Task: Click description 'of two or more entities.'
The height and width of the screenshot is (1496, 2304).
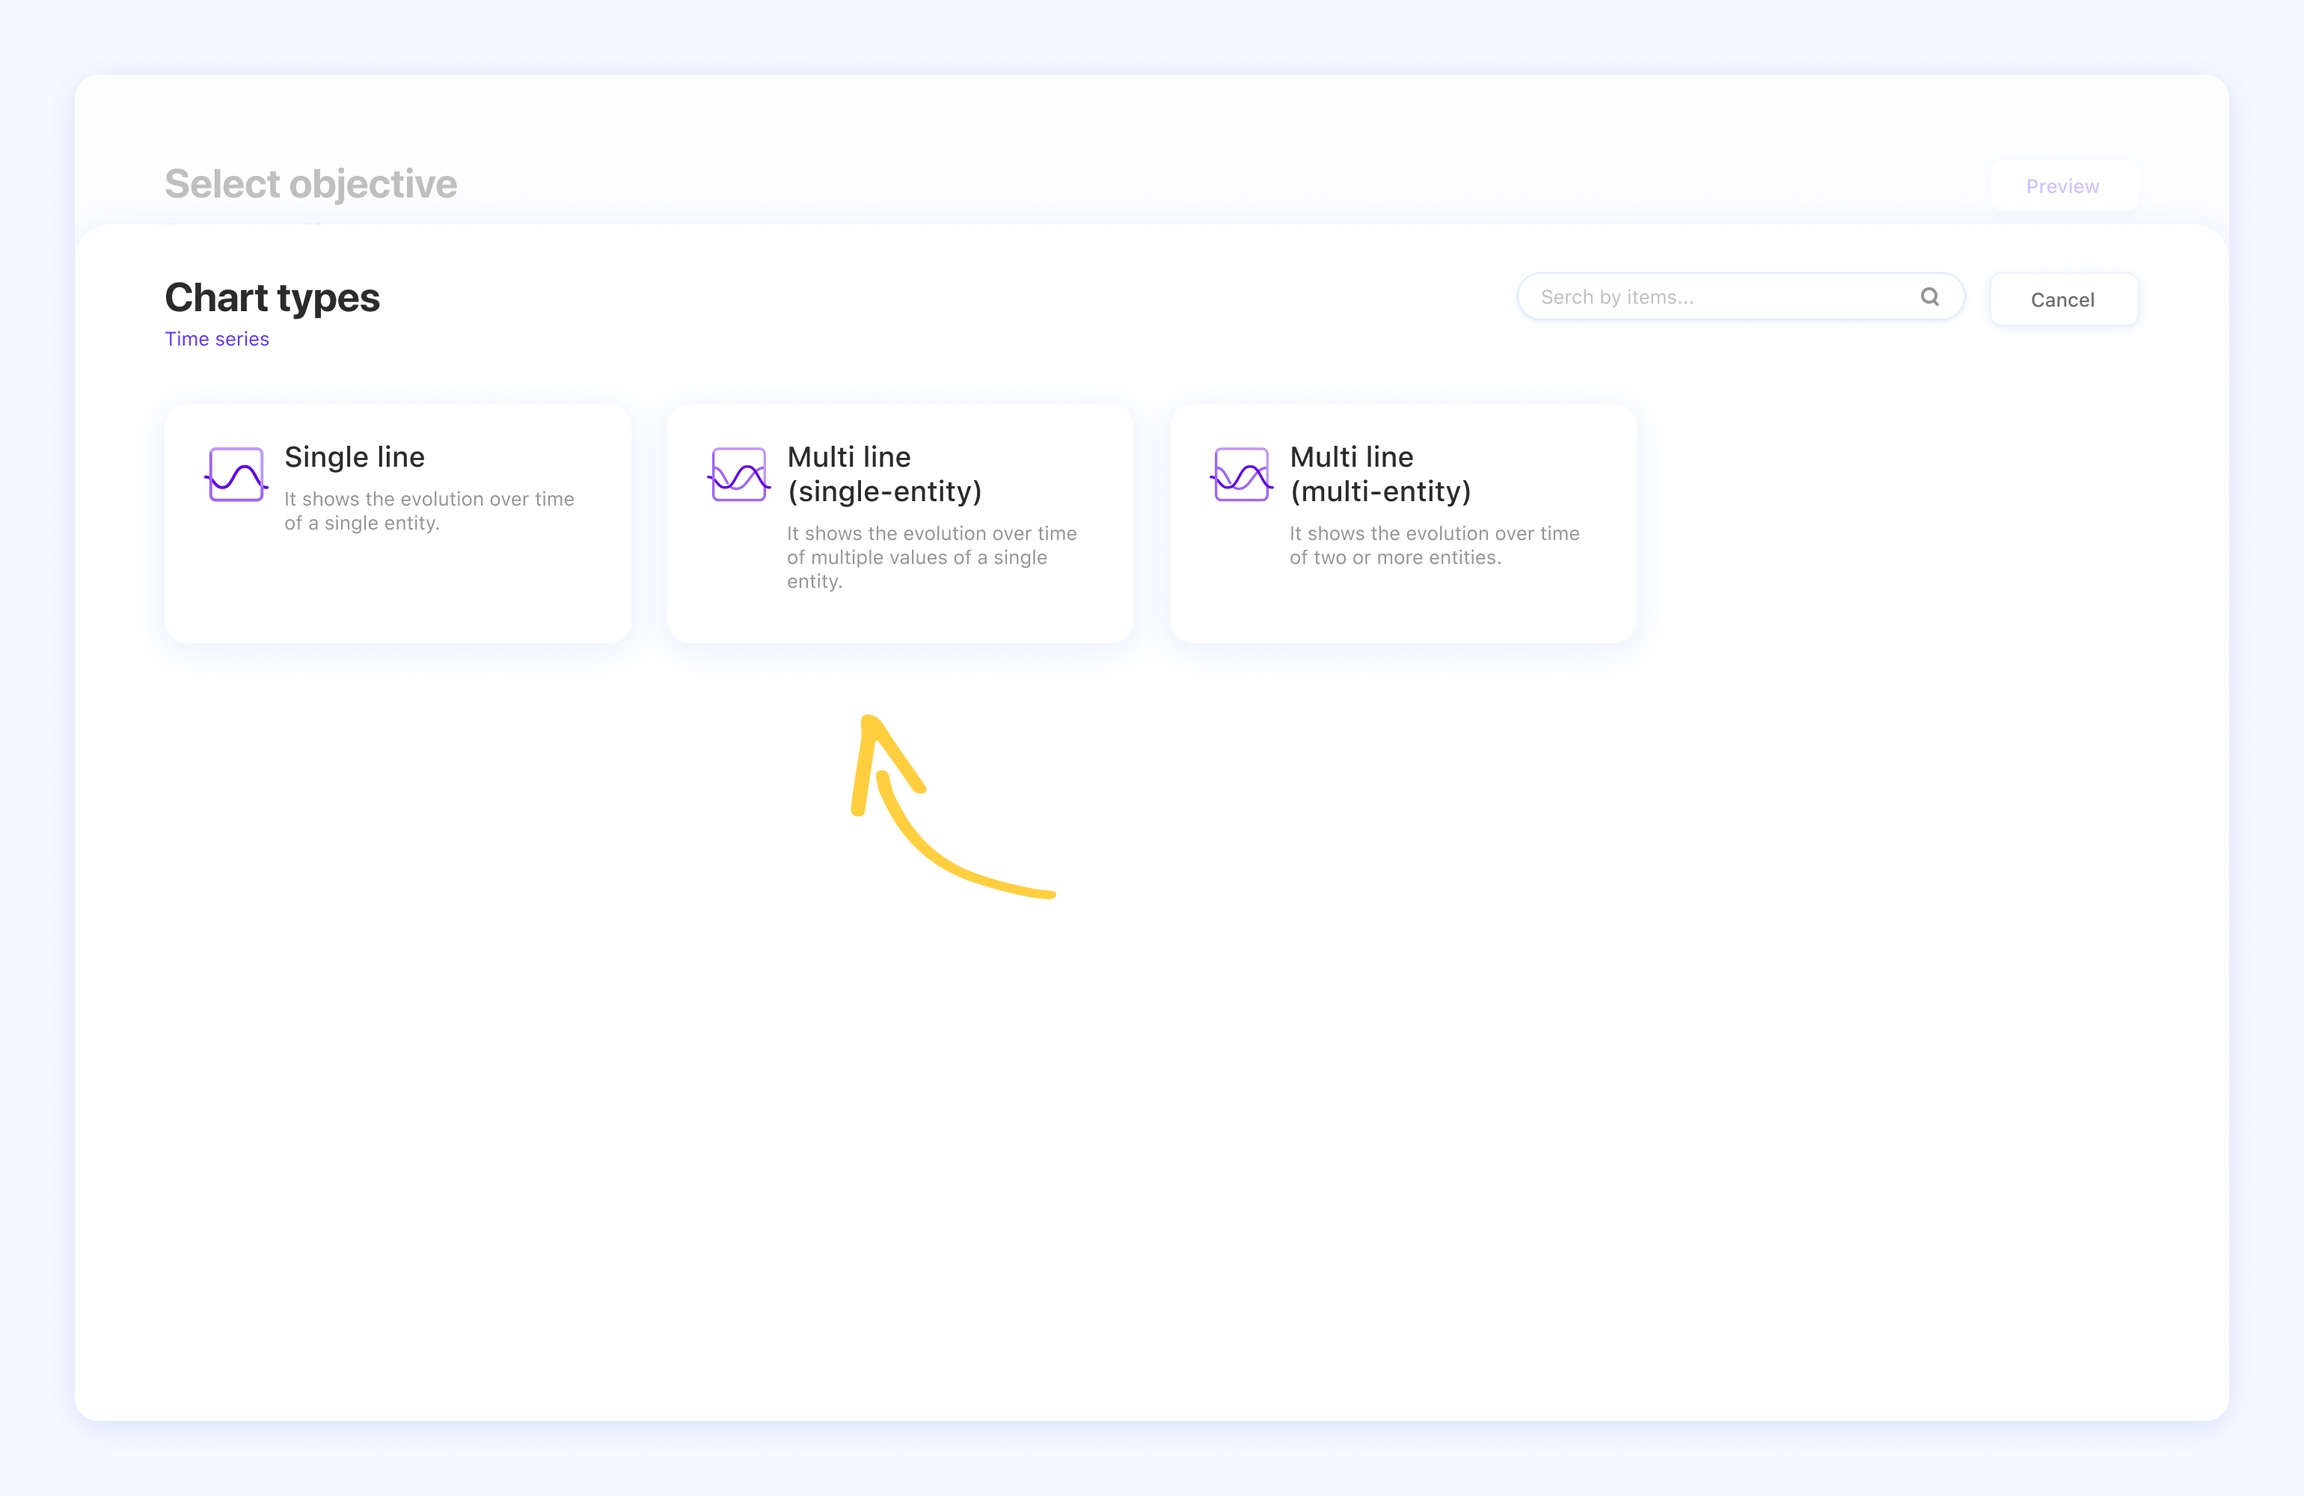Action: pyautogui.click(x=1395, y=557)
